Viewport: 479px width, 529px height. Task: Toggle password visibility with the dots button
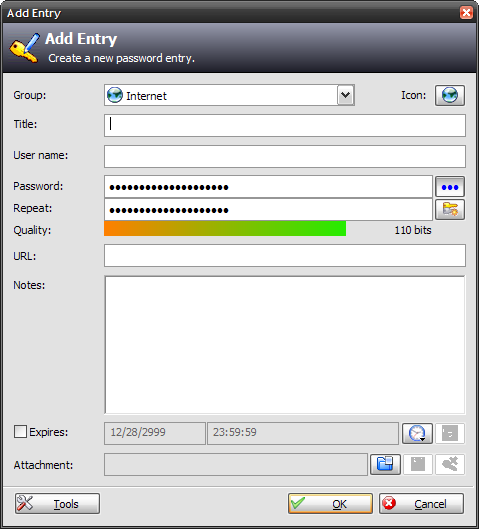[450, 187]
